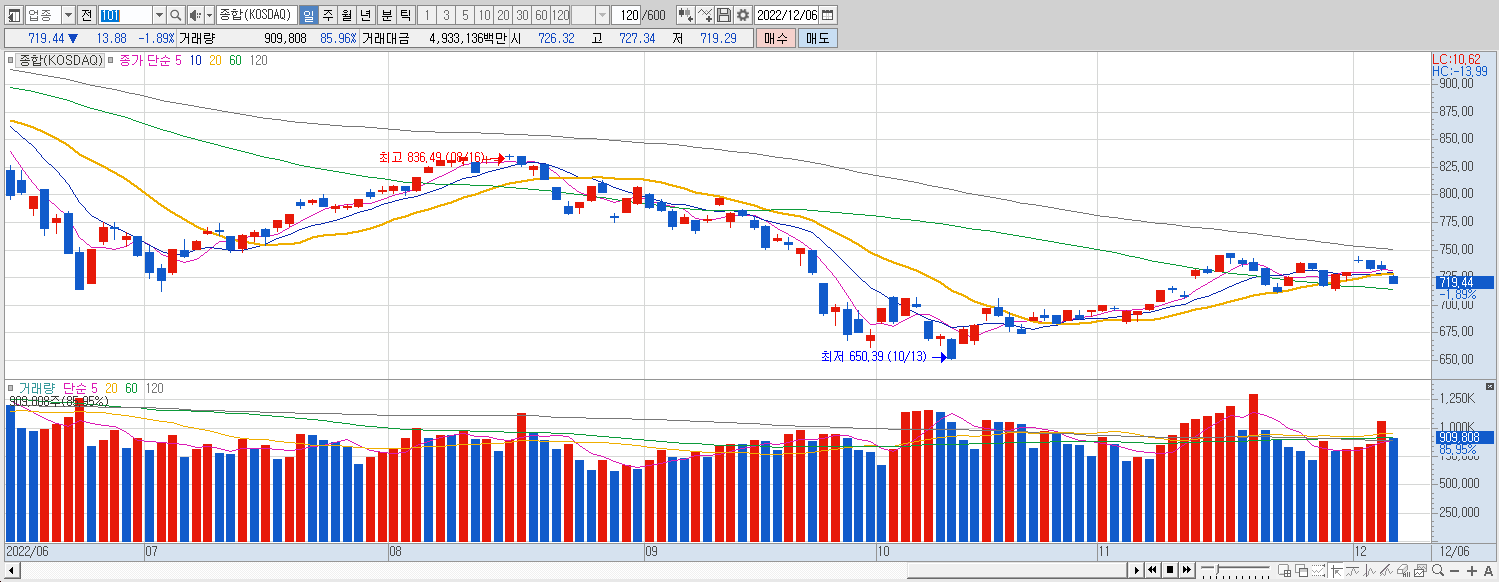This screenshot has height=582, width=1499.
Task: Click the eraser delete drawings icon
Action: click(x=1403, y=571)
